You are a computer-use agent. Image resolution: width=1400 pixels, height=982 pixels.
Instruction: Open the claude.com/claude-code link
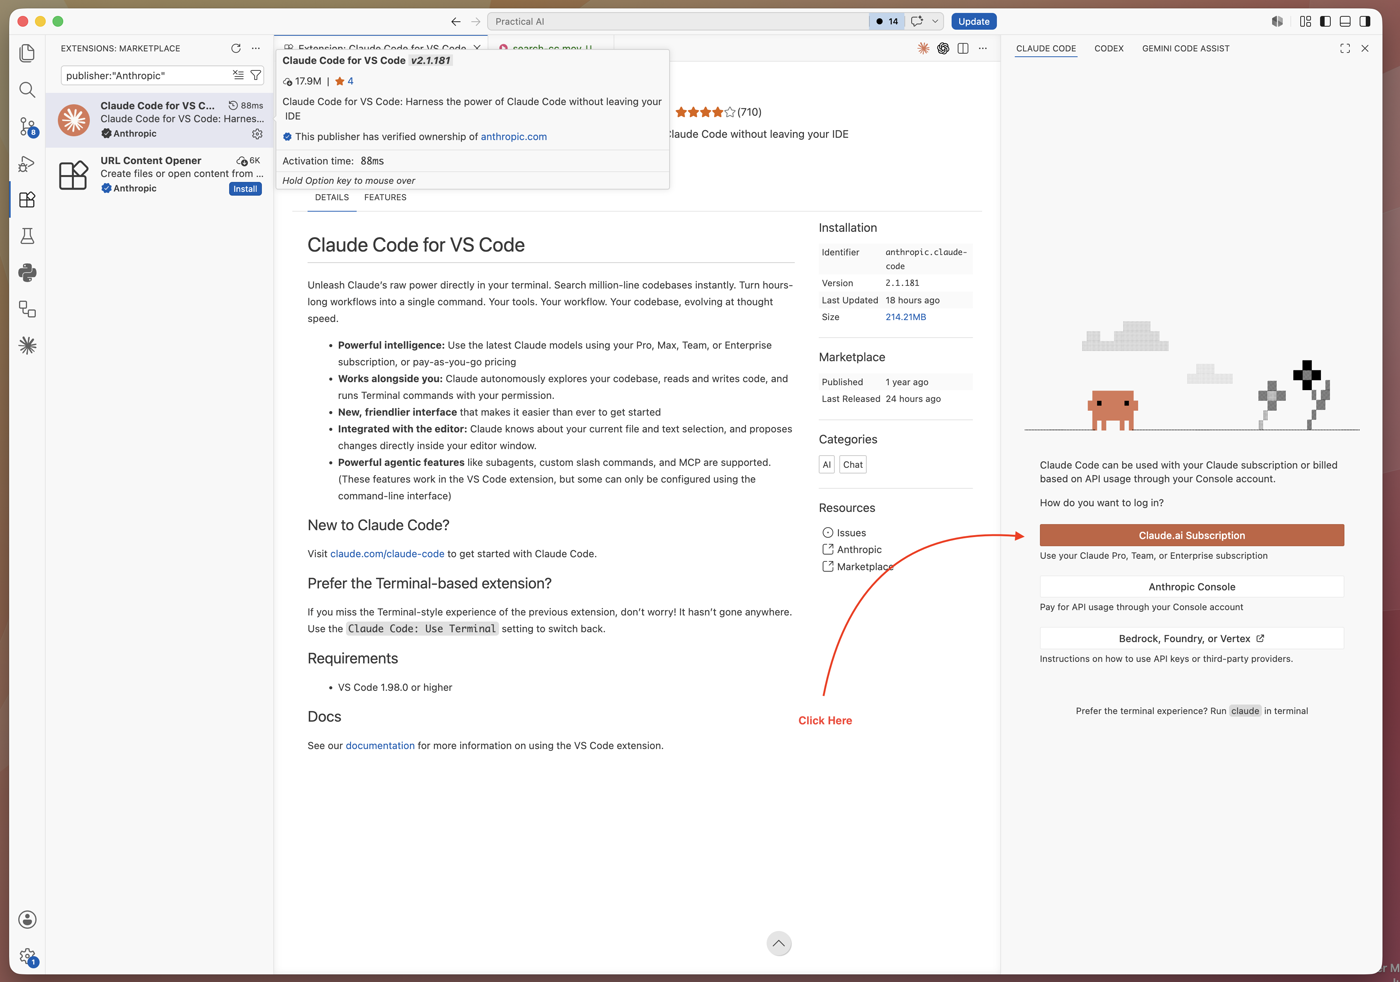click(x=387, y=553)
